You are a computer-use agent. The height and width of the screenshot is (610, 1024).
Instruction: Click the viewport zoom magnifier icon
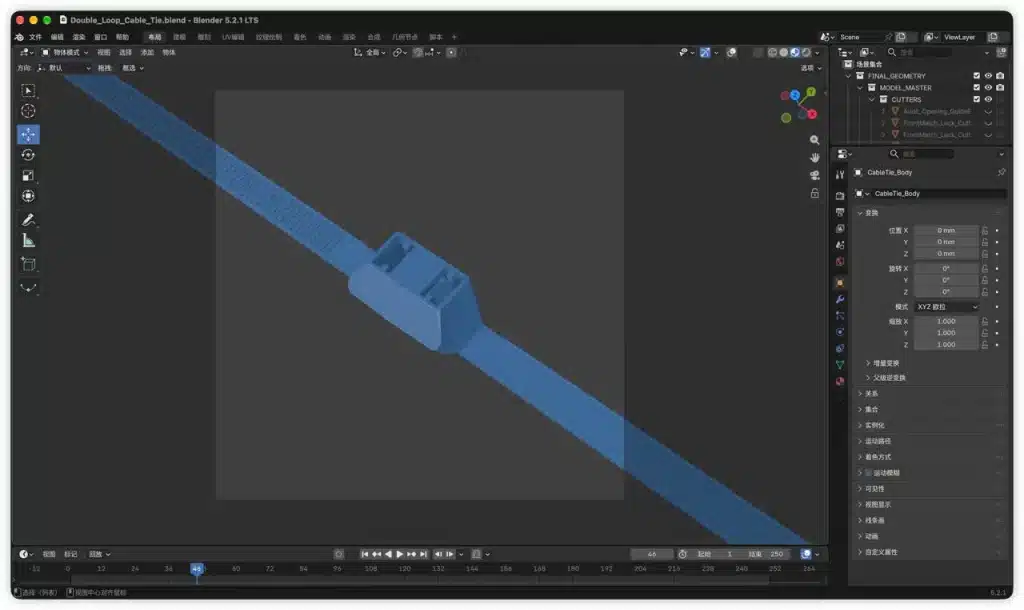coord(814,140)
